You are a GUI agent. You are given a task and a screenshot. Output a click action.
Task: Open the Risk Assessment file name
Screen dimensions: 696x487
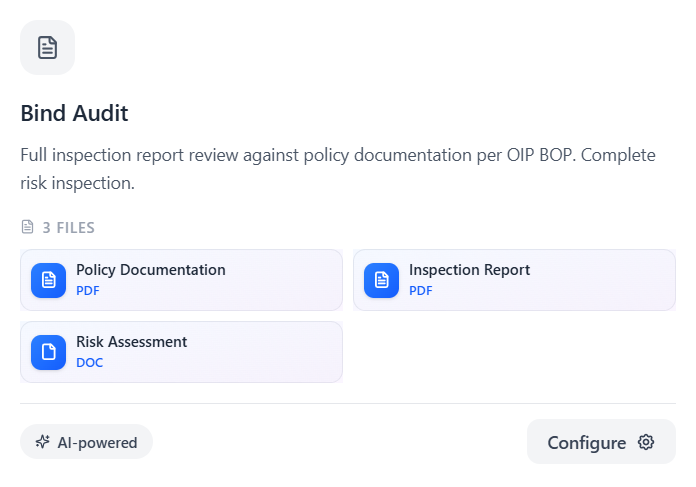point(131,342)
